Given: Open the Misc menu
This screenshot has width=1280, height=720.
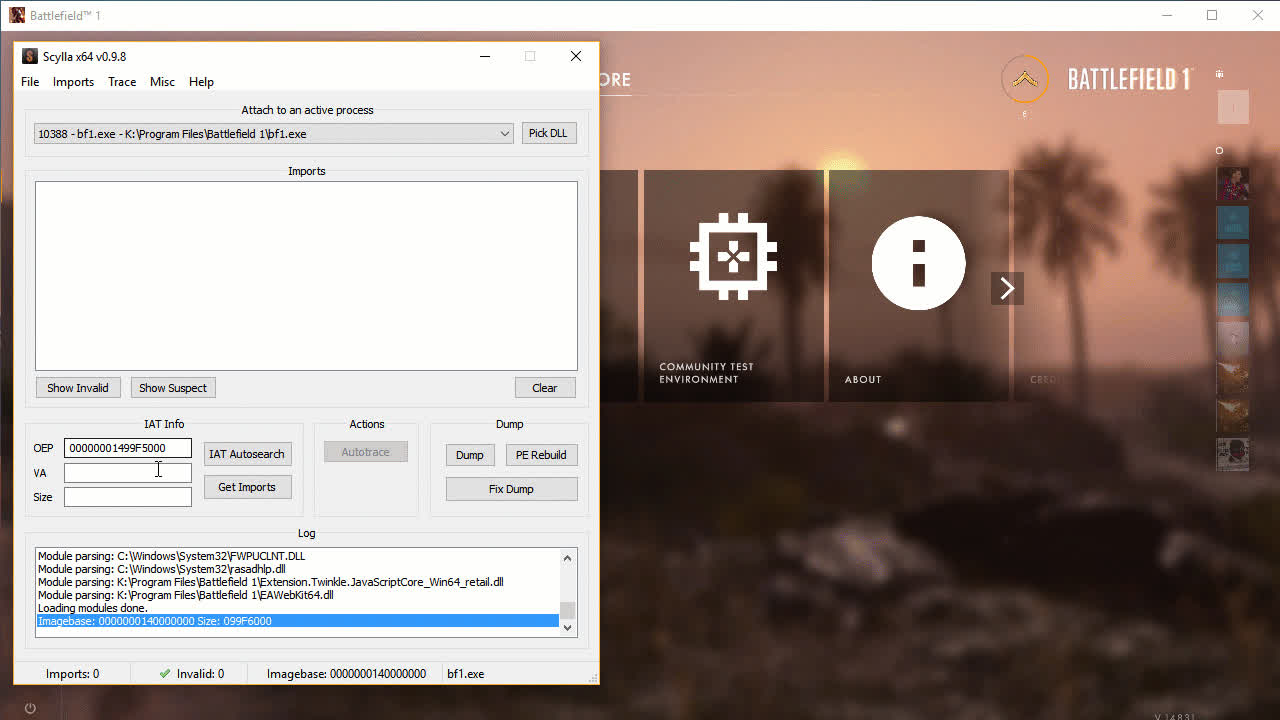Looking at the screenshot, I should (162, 82).
